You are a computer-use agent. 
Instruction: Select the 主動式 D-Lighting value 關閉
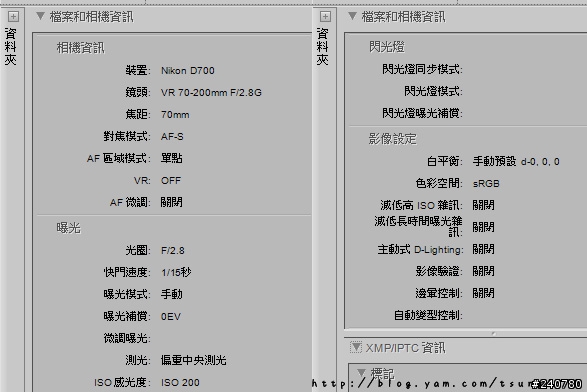point(483,249)
